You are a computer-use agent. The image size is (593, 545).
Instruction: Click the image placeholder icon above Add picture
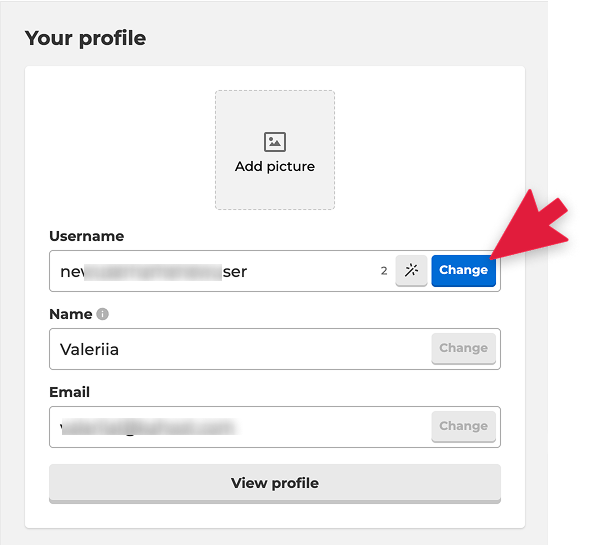click(275, 142)
